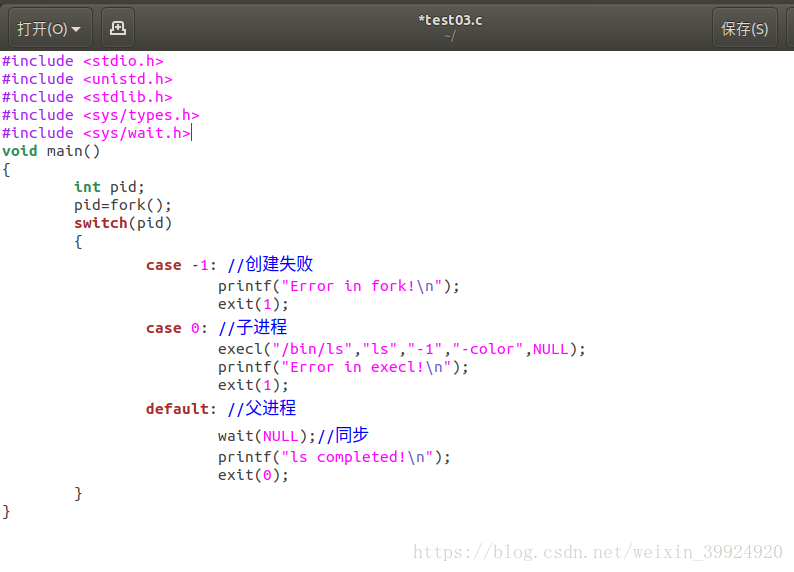Viewport: 794px width, 572px height.
Task: Click the //同步 comment
Action: pos(343,435)
